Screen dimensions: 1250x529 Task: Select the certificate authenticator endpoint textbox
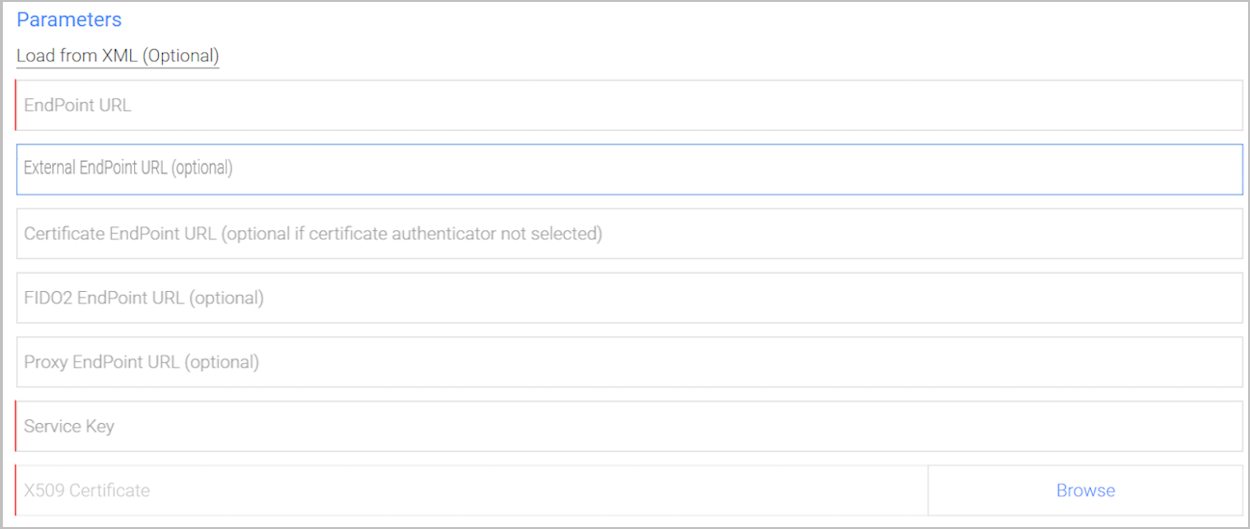click(x=629, y=234)
